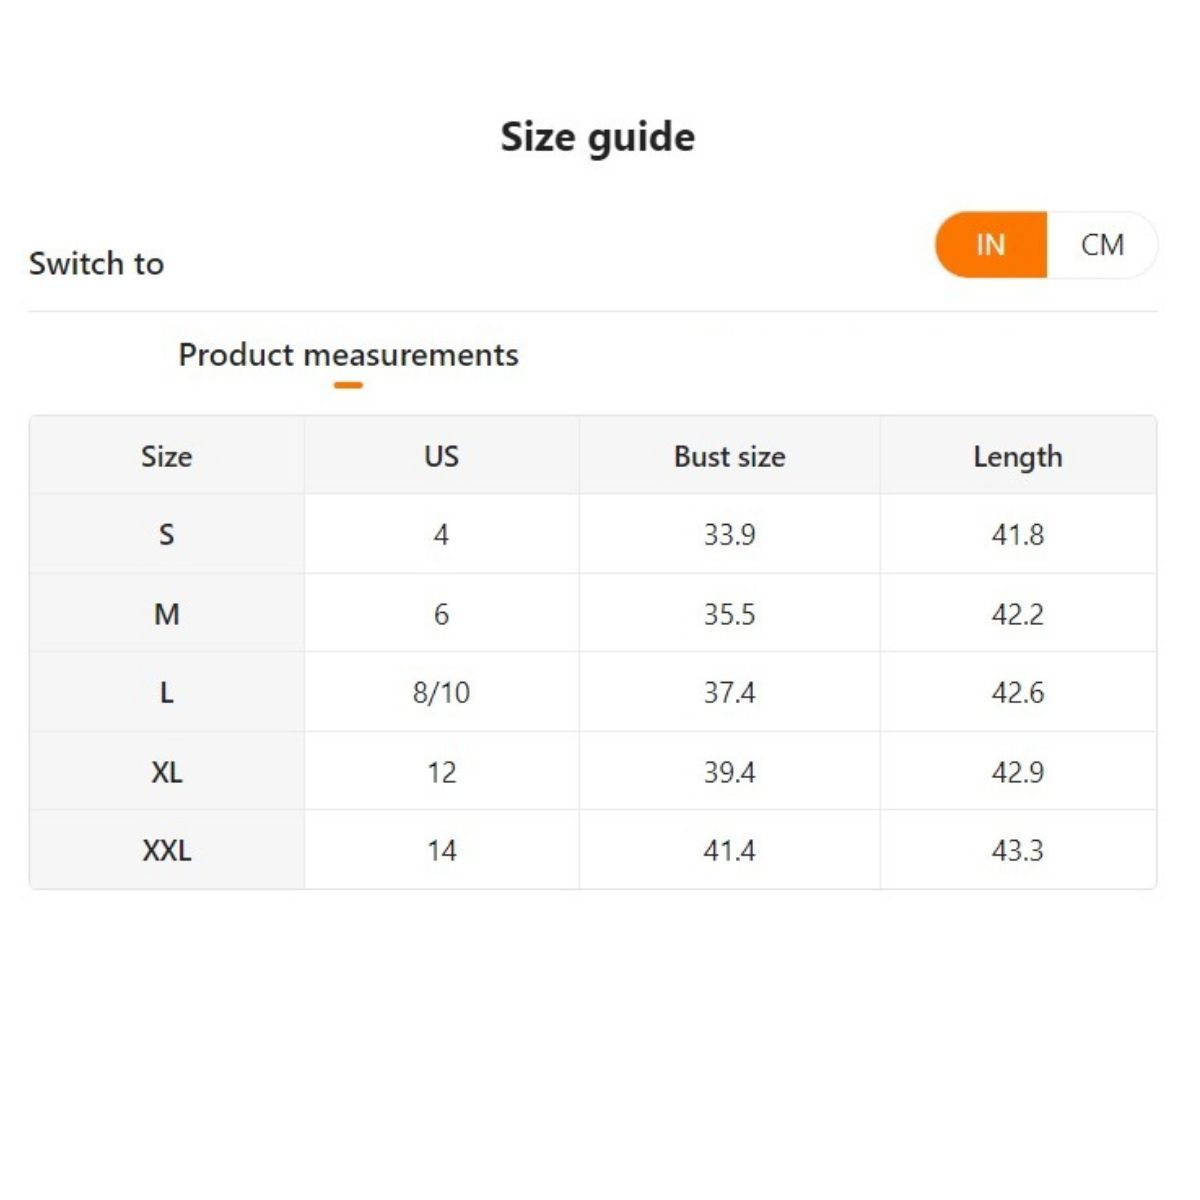Open the Product measurements tab
This screenshot has width=1200, height=1200.
[348, 355]
